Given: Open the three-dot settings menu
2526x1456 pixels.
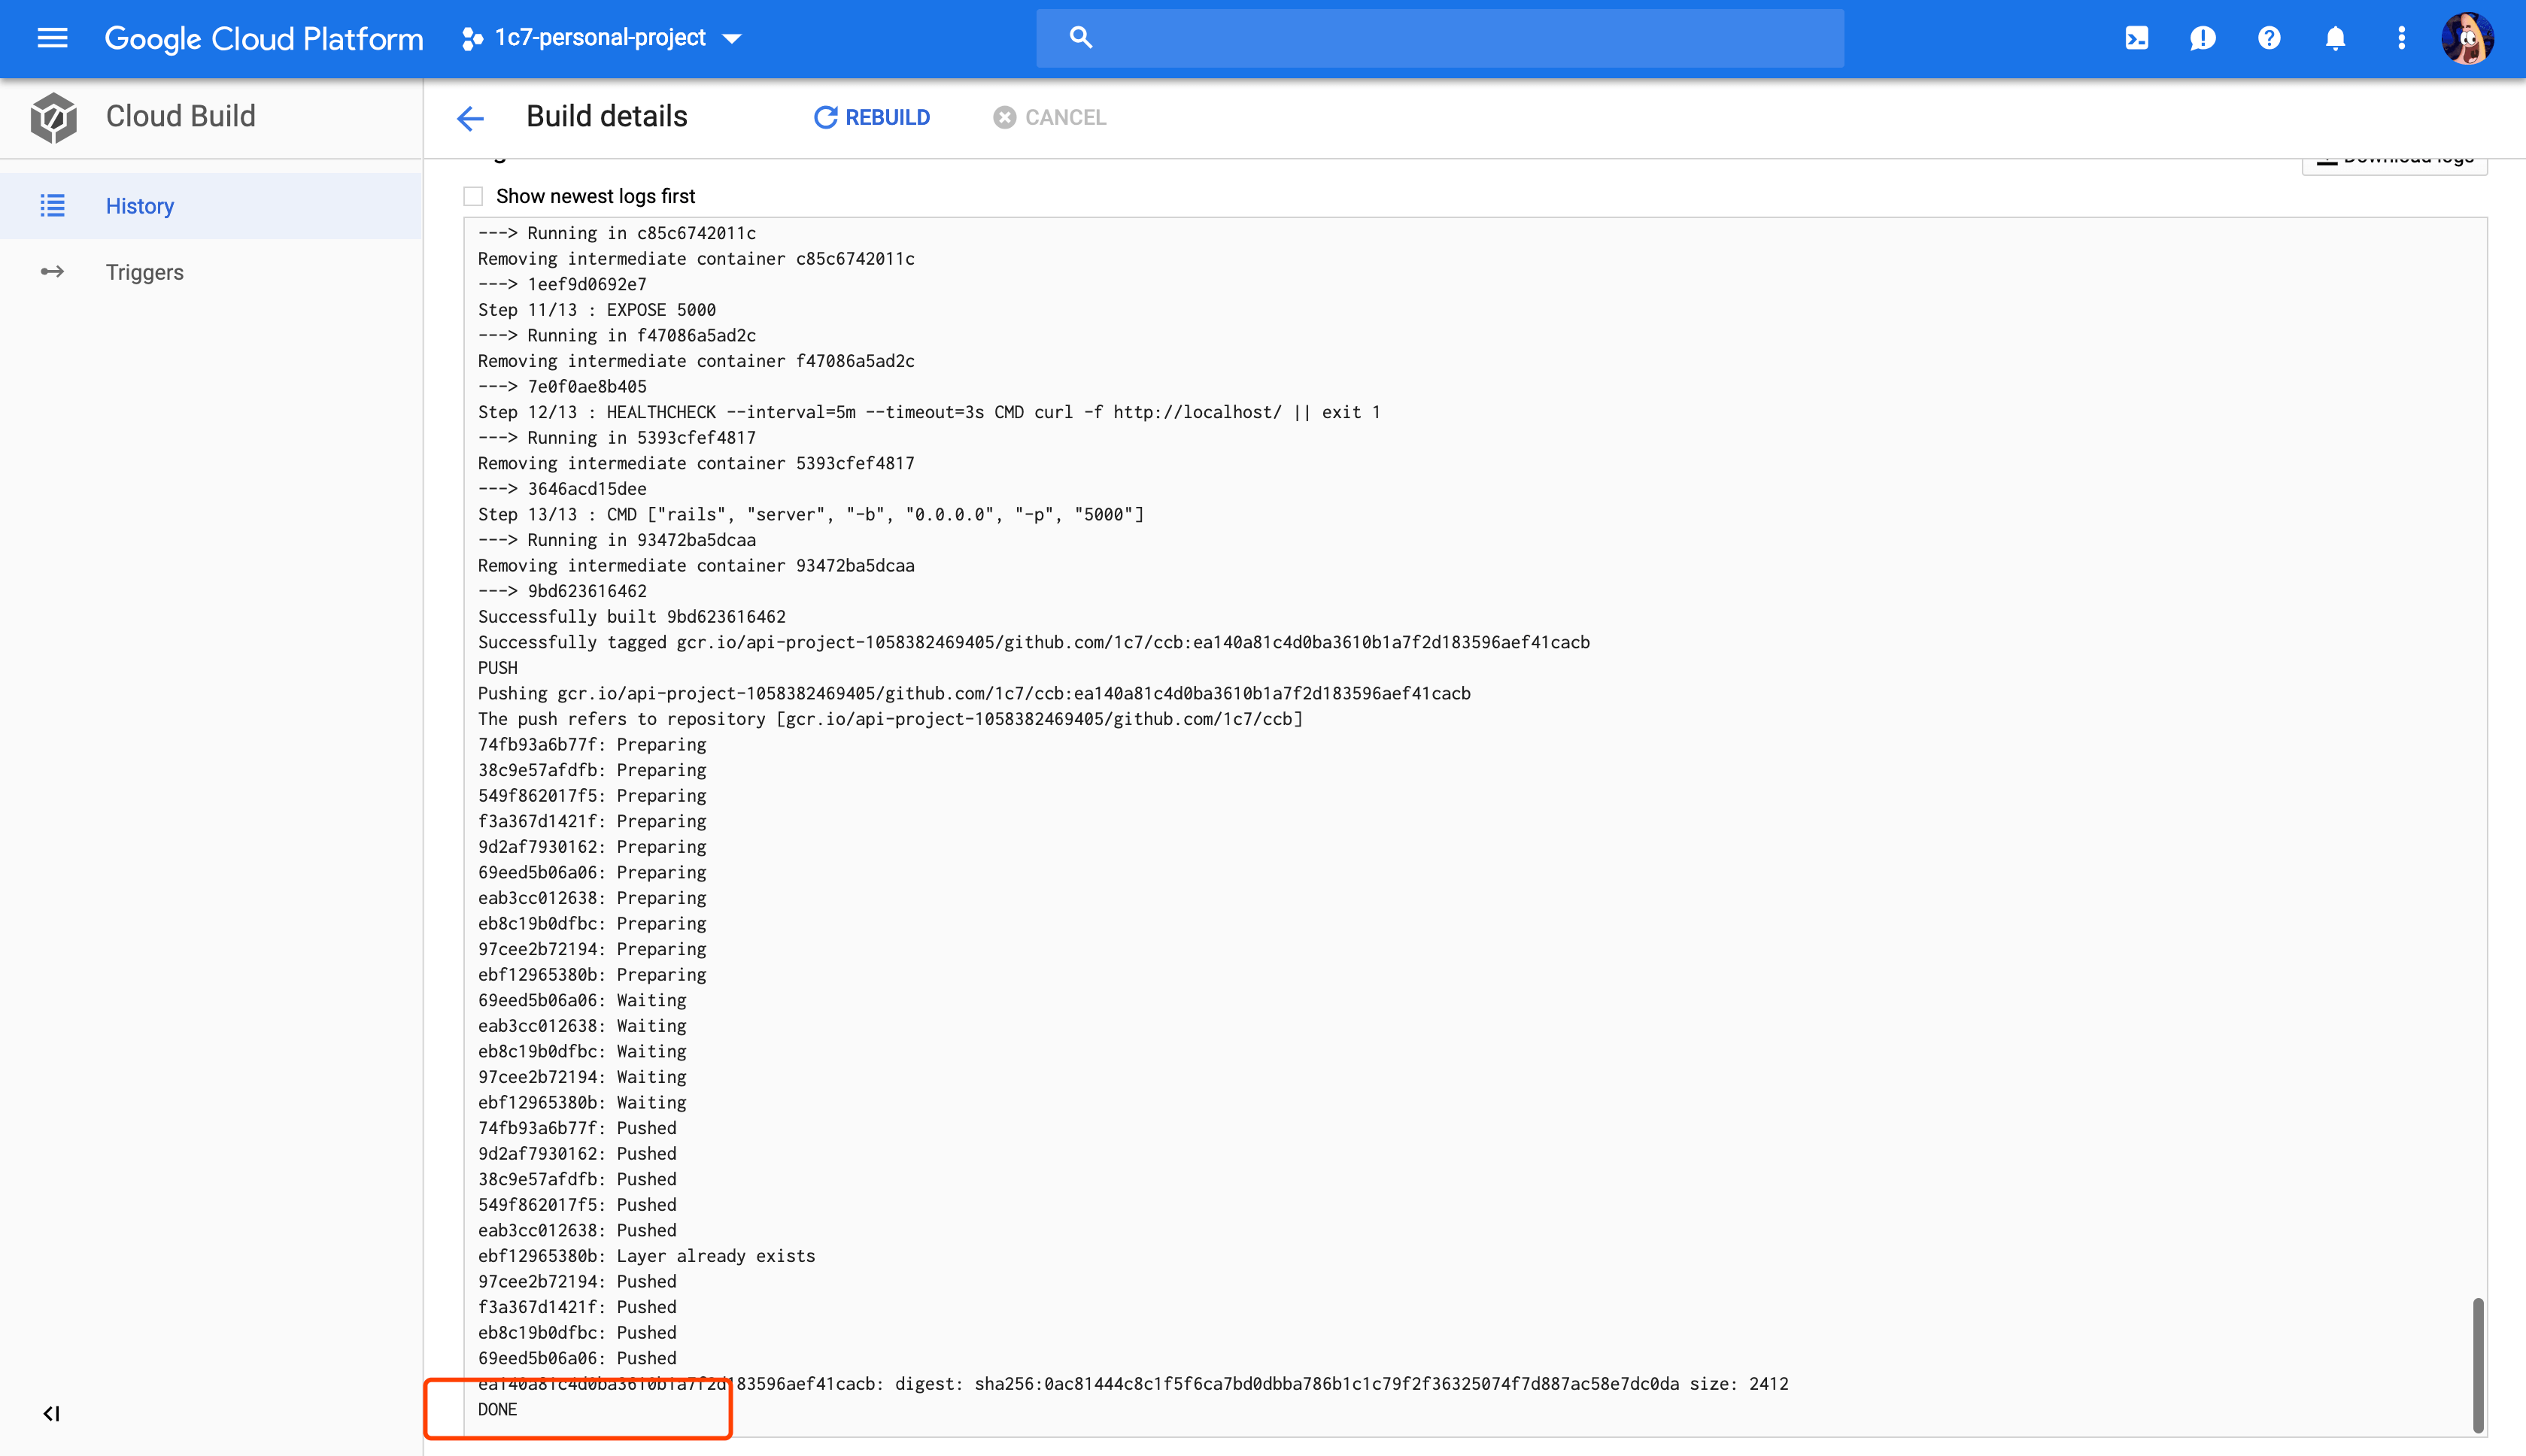Looking at the screenshot, I should click(2401, 38).
